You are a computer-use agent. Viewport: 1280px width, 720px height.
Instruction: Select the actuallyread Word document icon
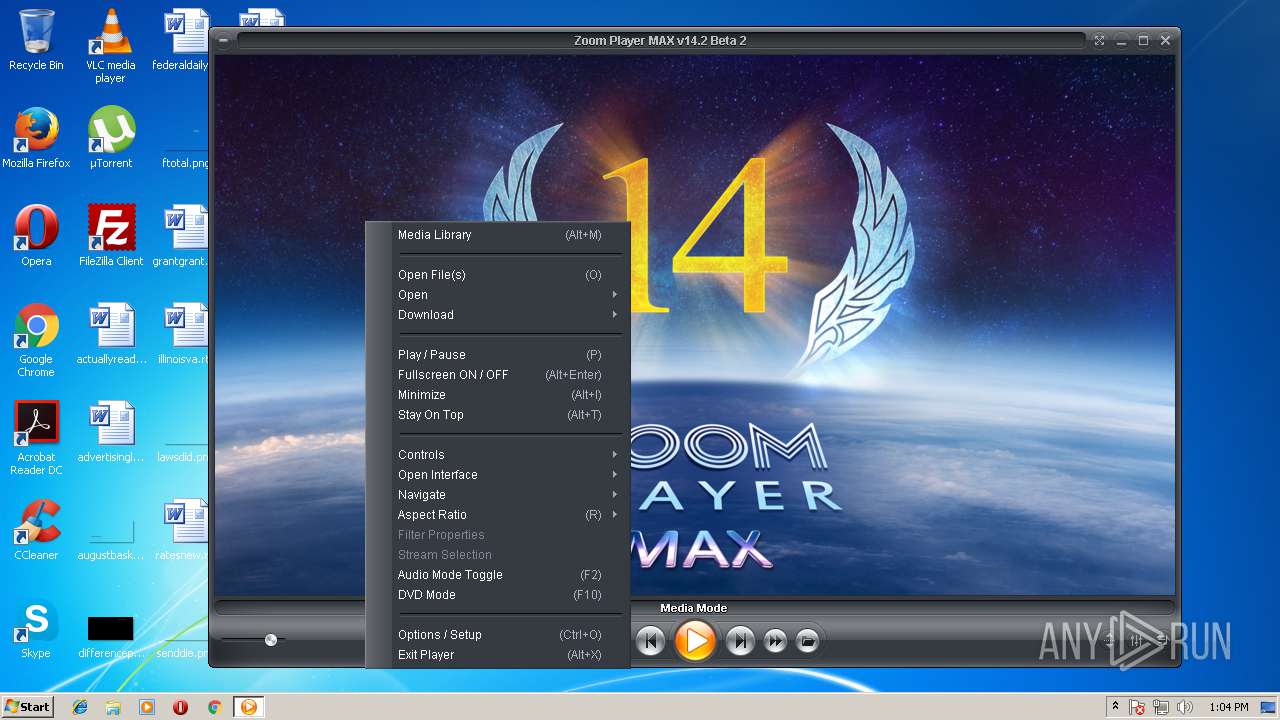point(111,334)
